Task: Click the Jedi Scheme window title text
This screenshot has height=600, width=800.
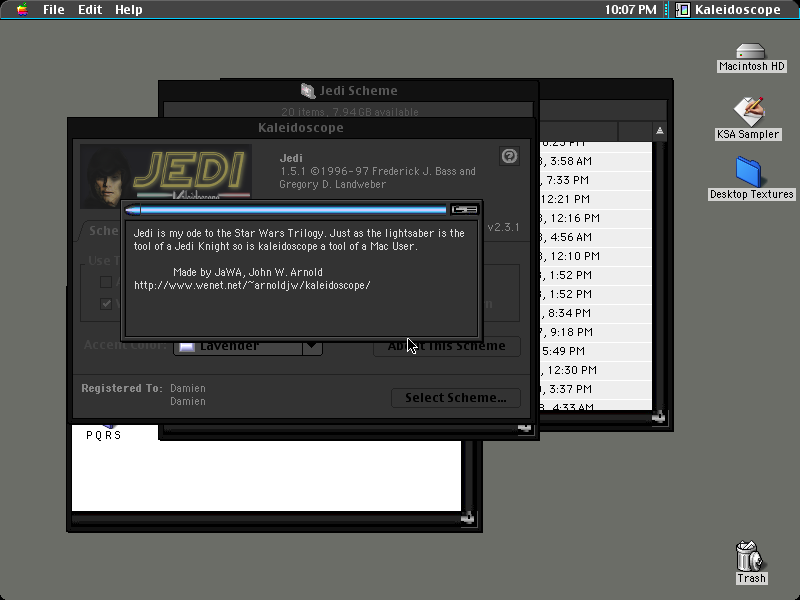Action: point(358,91)
